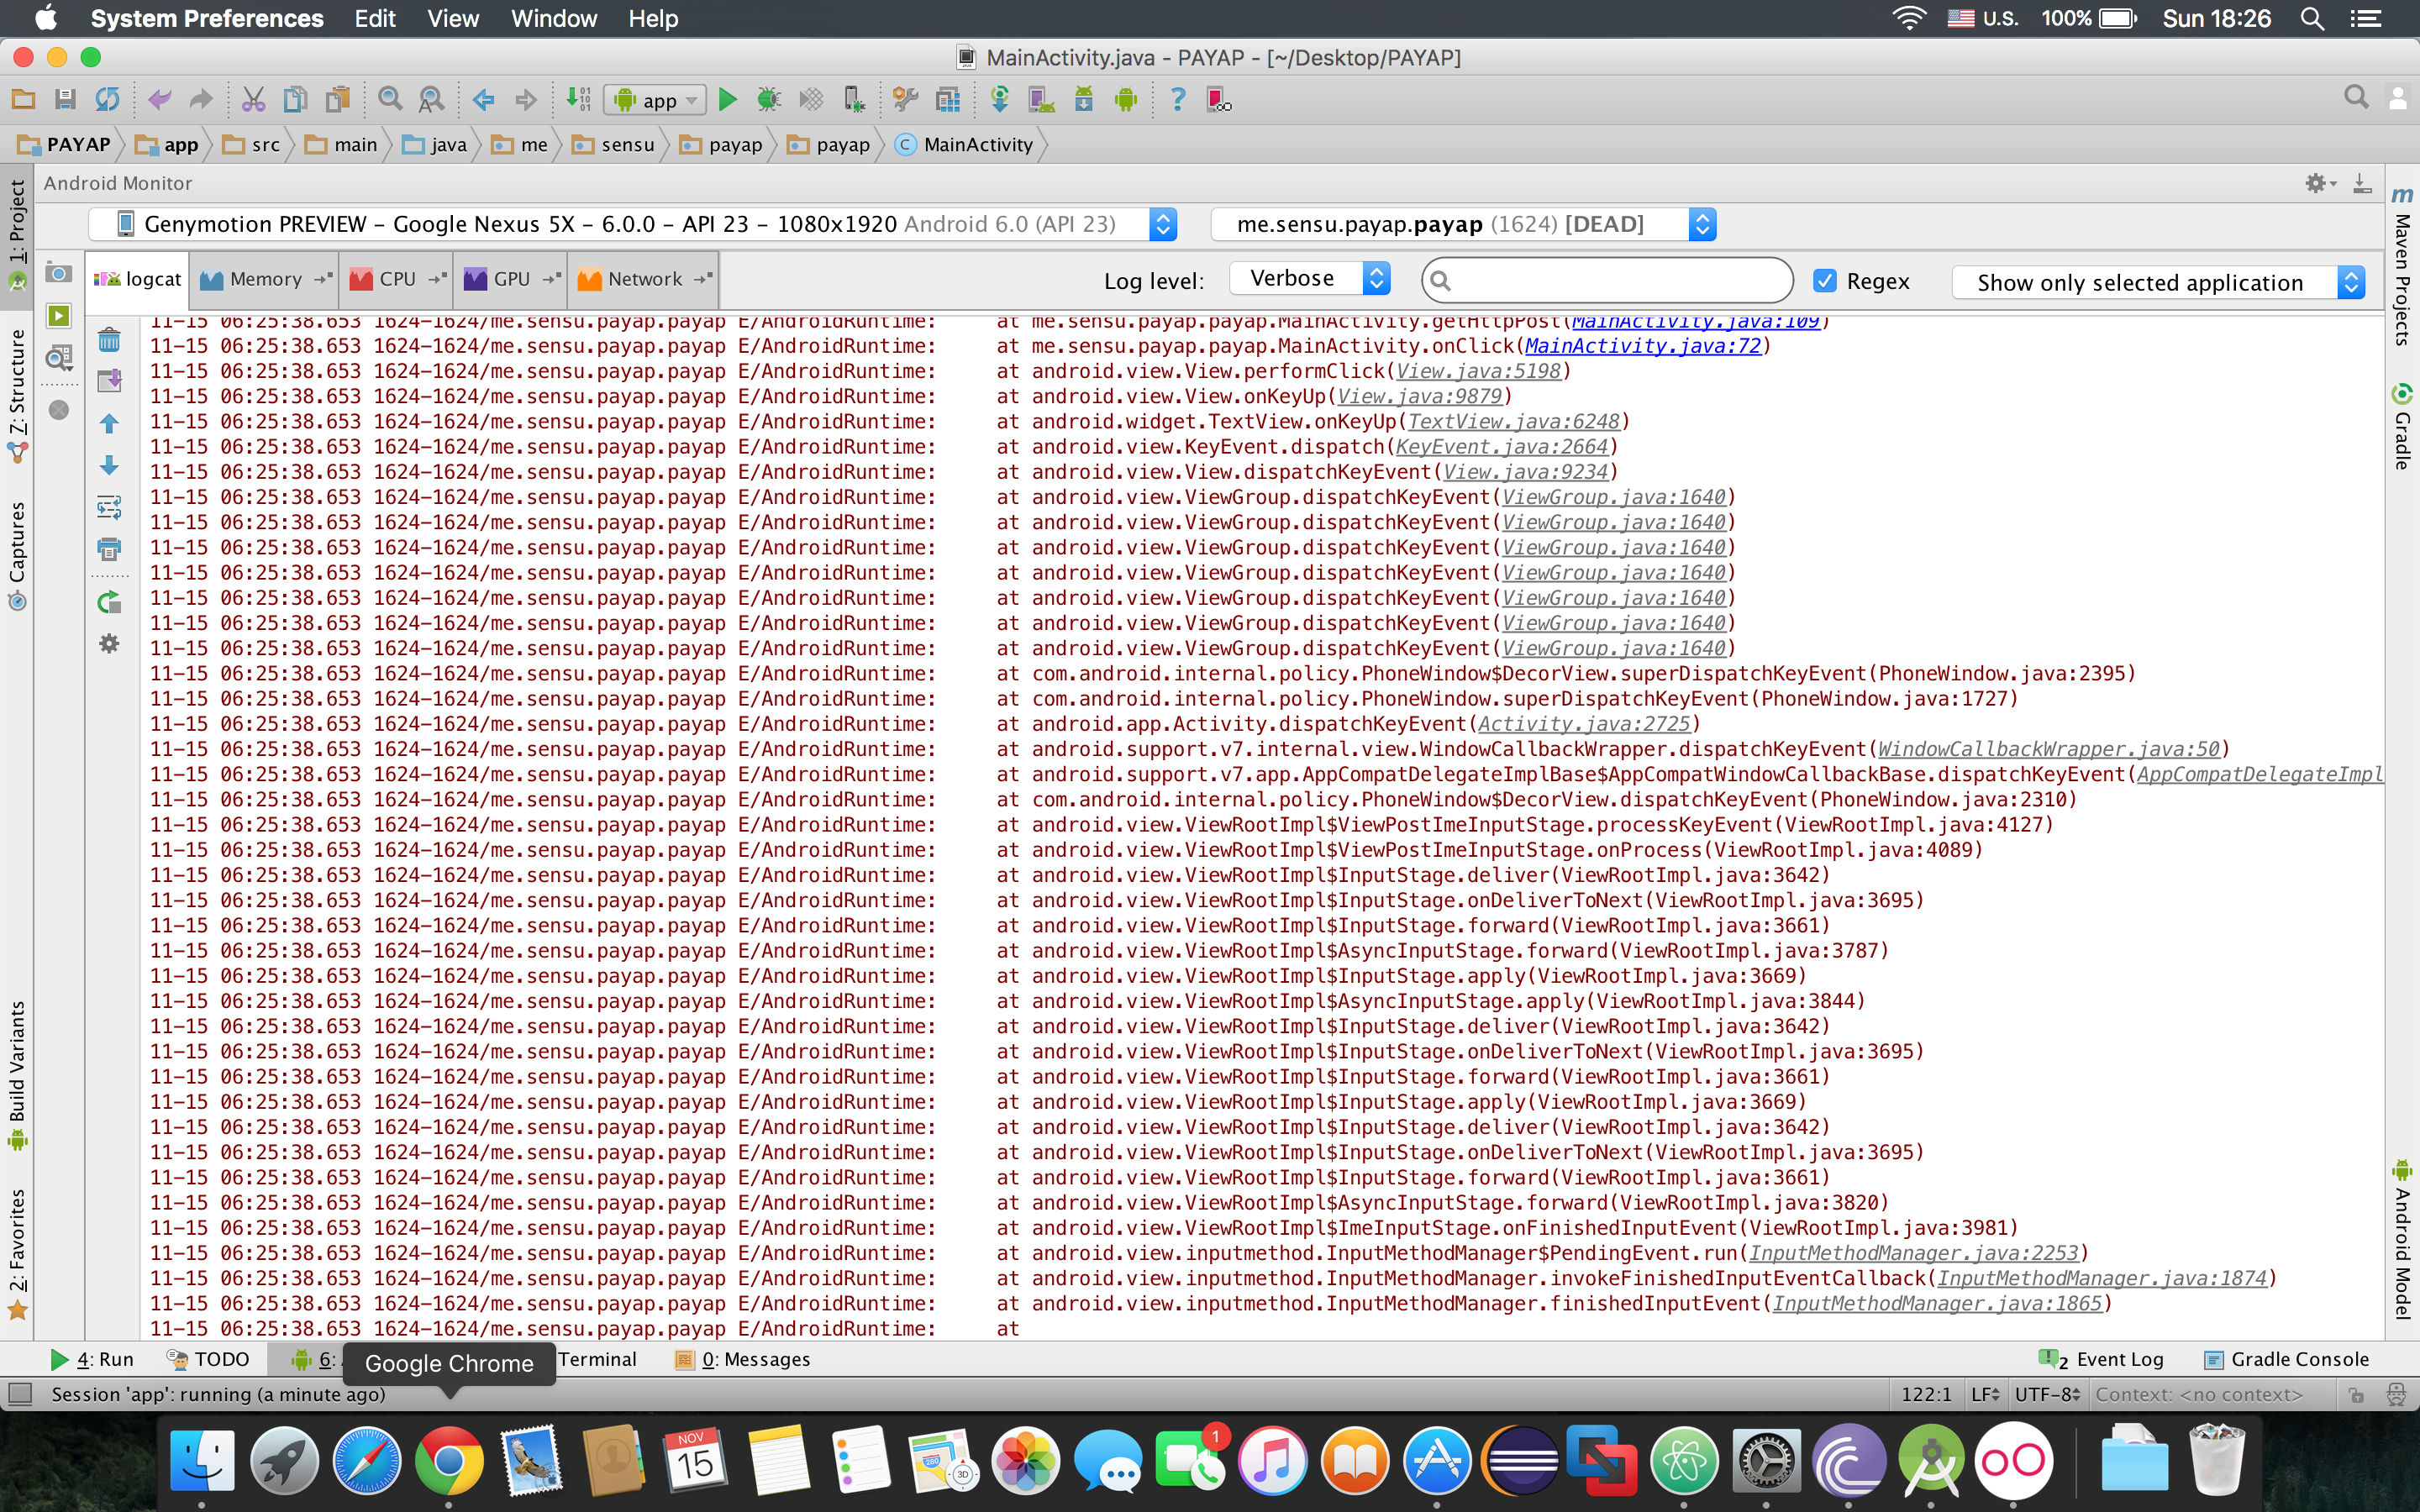Click the Clear logcat trash icon
This screenshot has height=1512, width=2420.
click(x=109, y=340)
